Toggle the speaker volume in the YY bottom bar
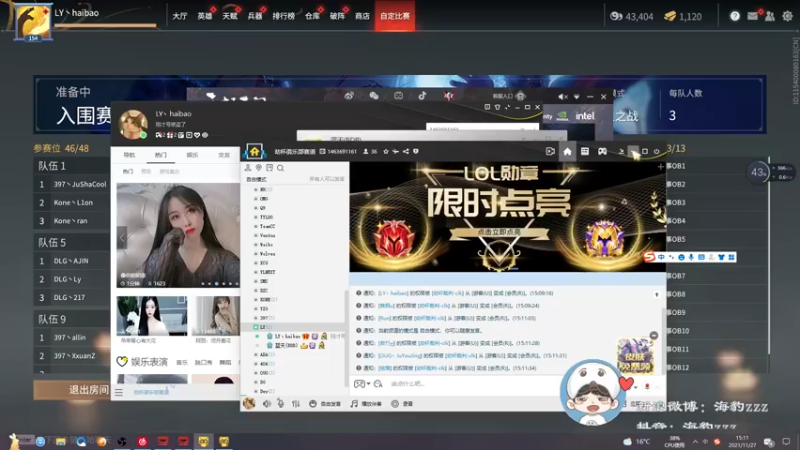800x450 pixels. coord(267,404)
